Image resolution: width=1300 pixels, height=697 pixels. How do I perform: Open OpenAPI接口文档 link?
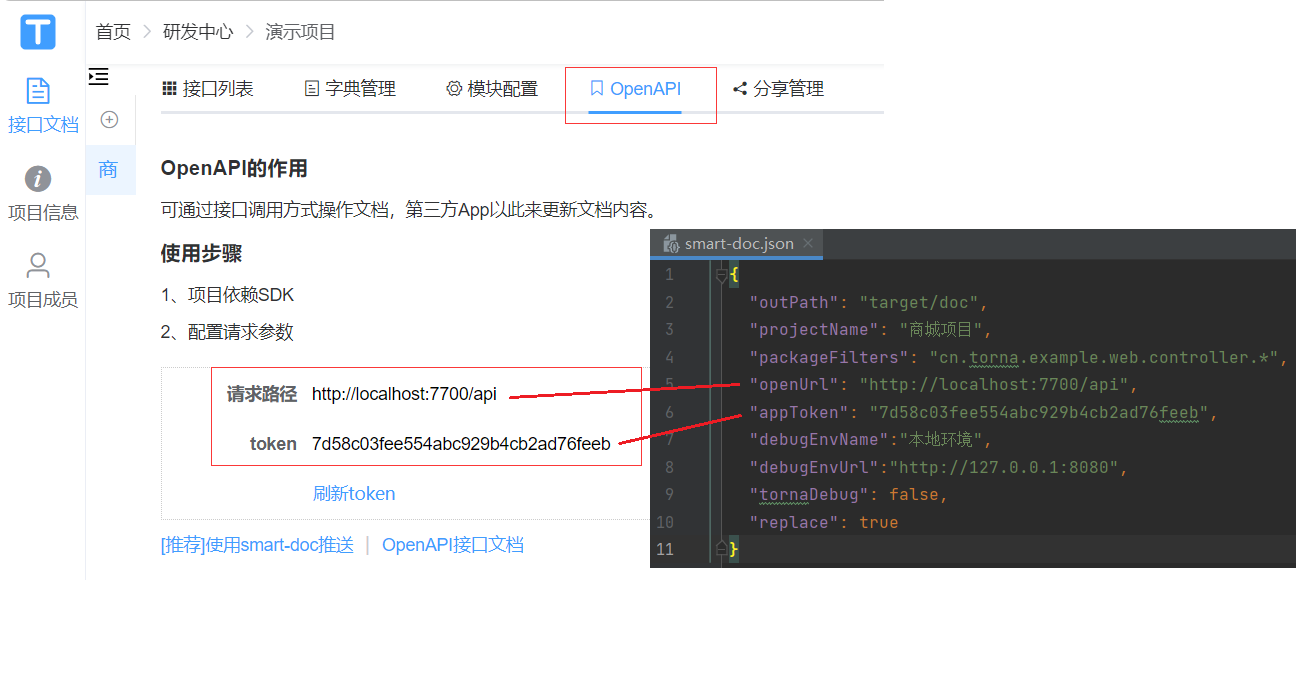(x=453, y=545)
